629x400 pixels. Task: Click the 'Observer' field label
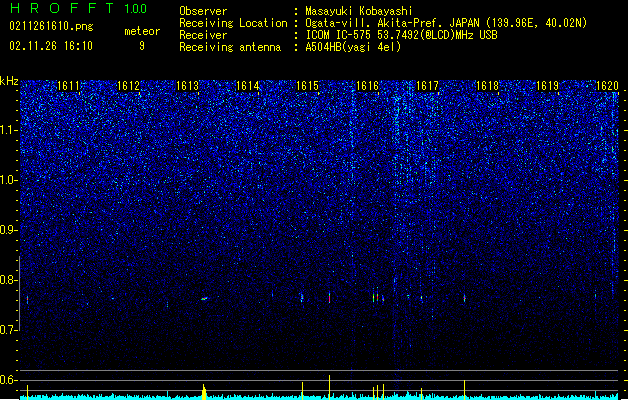pos(203,11)
